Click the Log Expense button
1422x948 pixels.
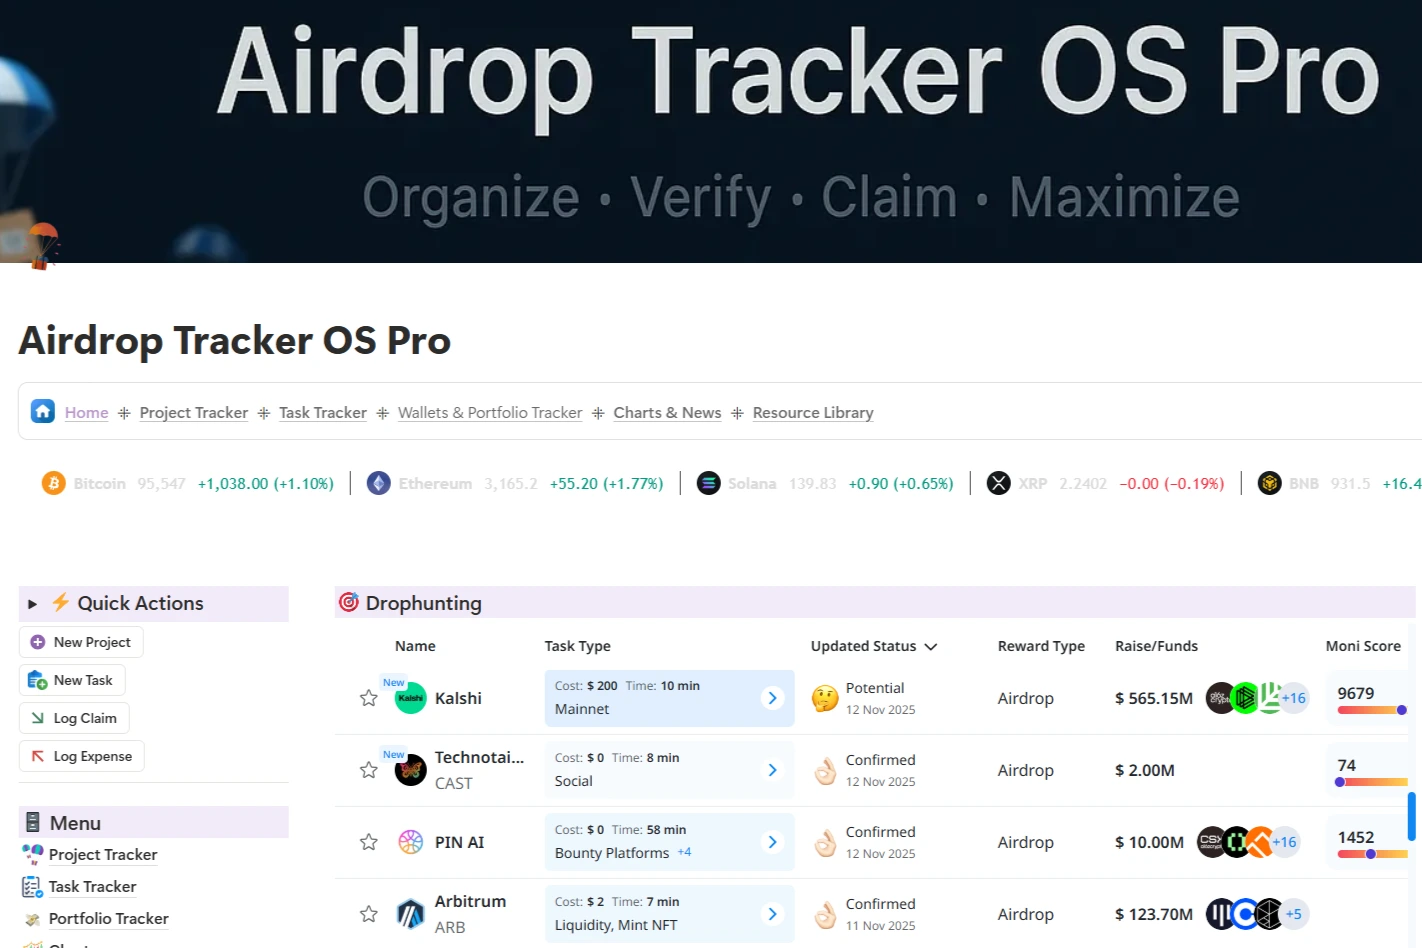[x=82, y=756]
